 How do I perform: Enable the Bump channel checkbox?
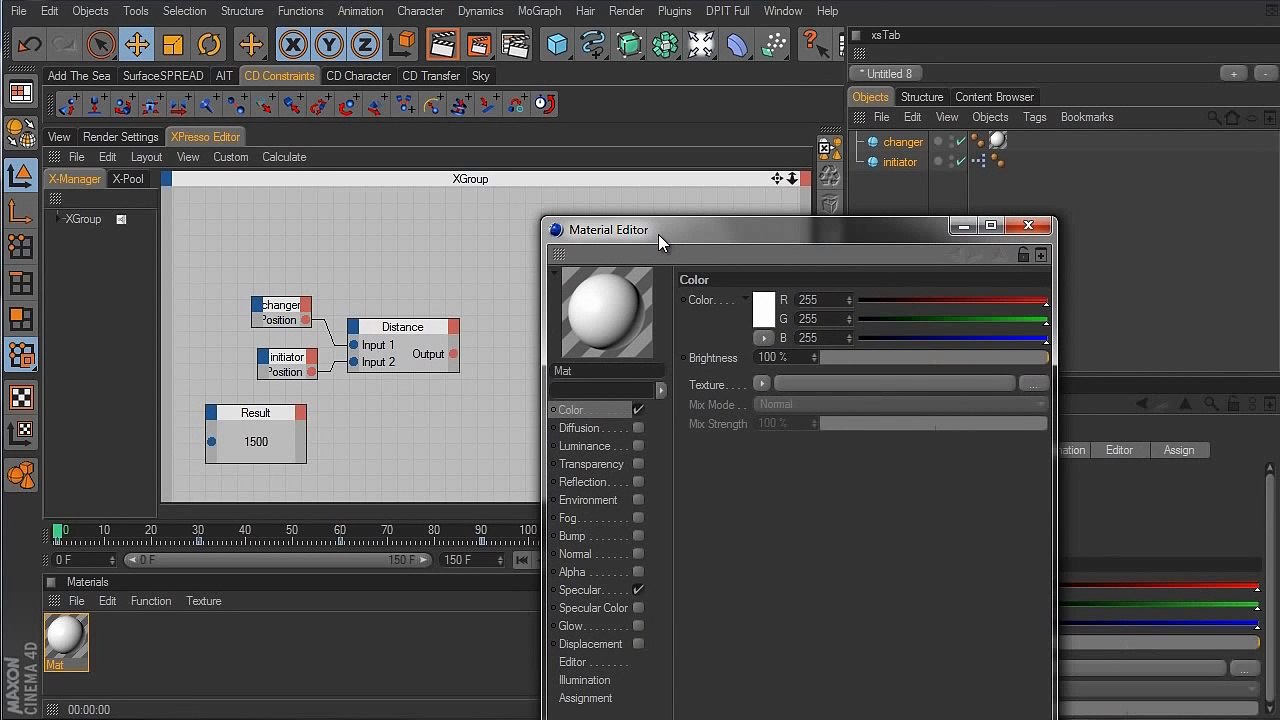click(x=638, y=536)
